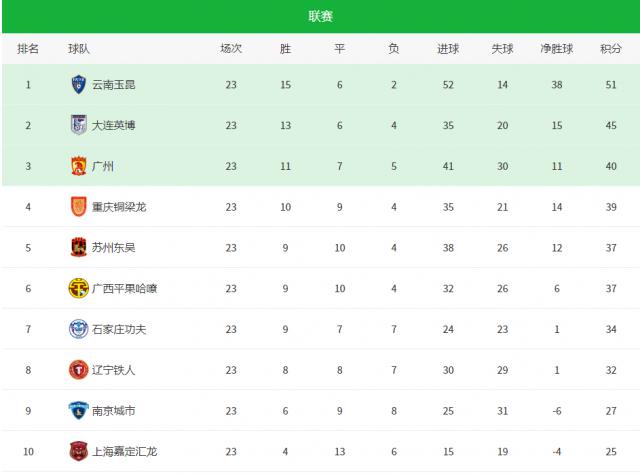Click the 广州 team crest icon
The width and height of the screenshot is (640, 475).
(x=78, y=166)
